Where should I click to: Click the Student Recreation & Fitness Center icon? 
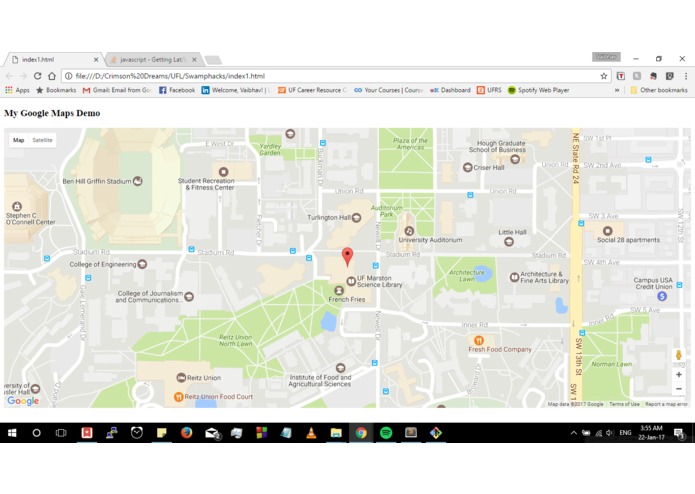[223, 171]
